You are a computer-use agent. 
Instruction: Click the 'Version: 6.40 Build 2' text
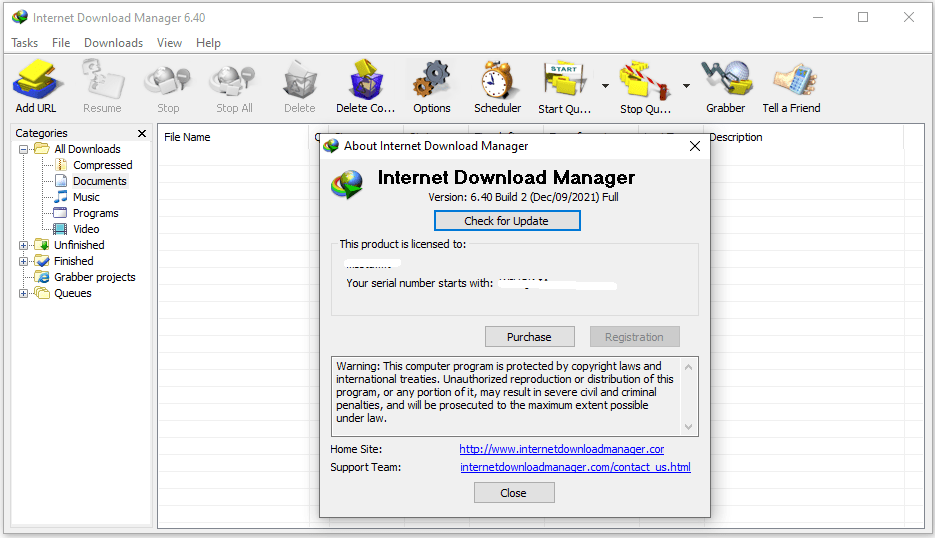point(478,197)
